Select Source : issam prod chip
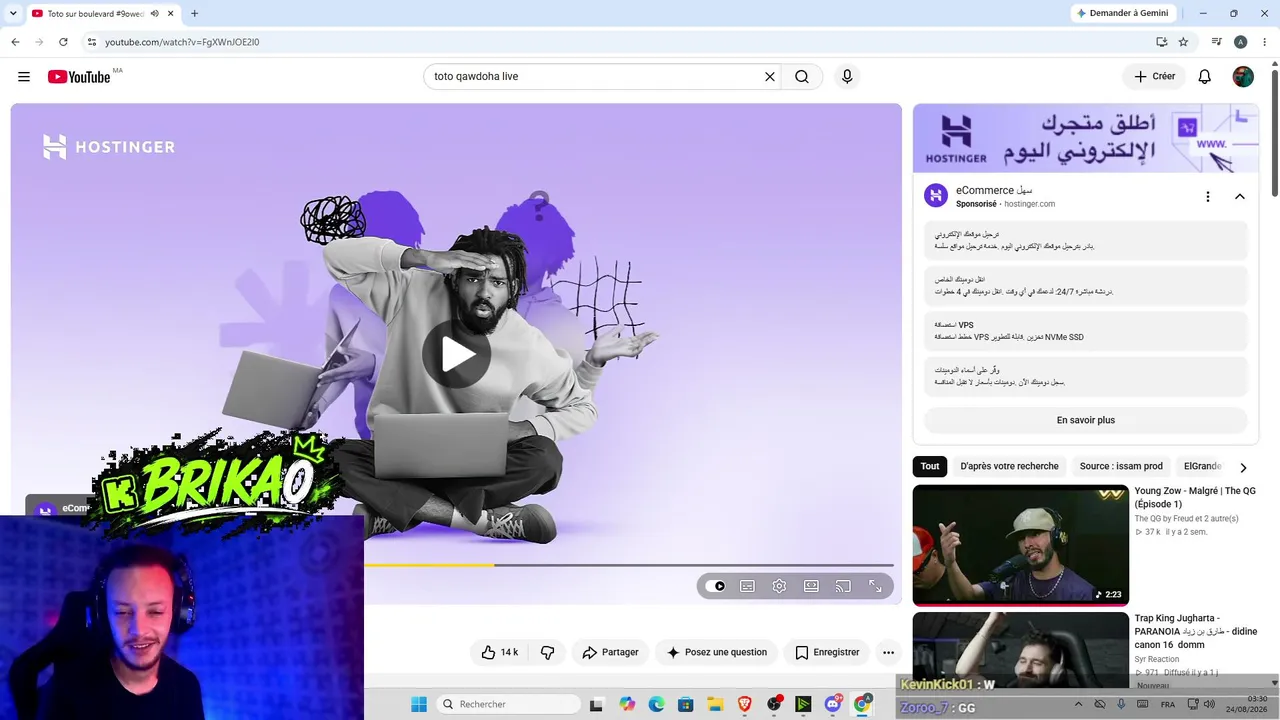 click(1121, 466)
